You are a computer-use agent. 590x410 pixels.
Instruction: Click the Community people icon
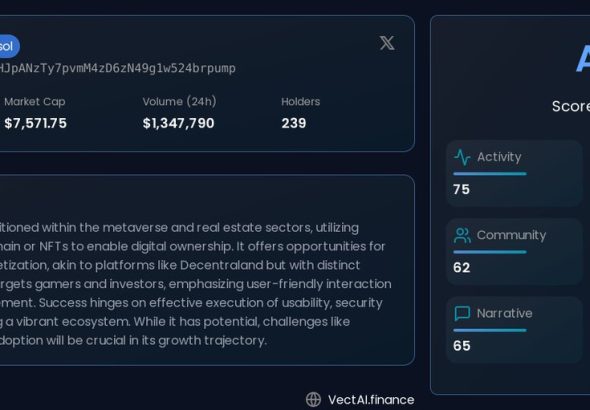pos(462,235)
